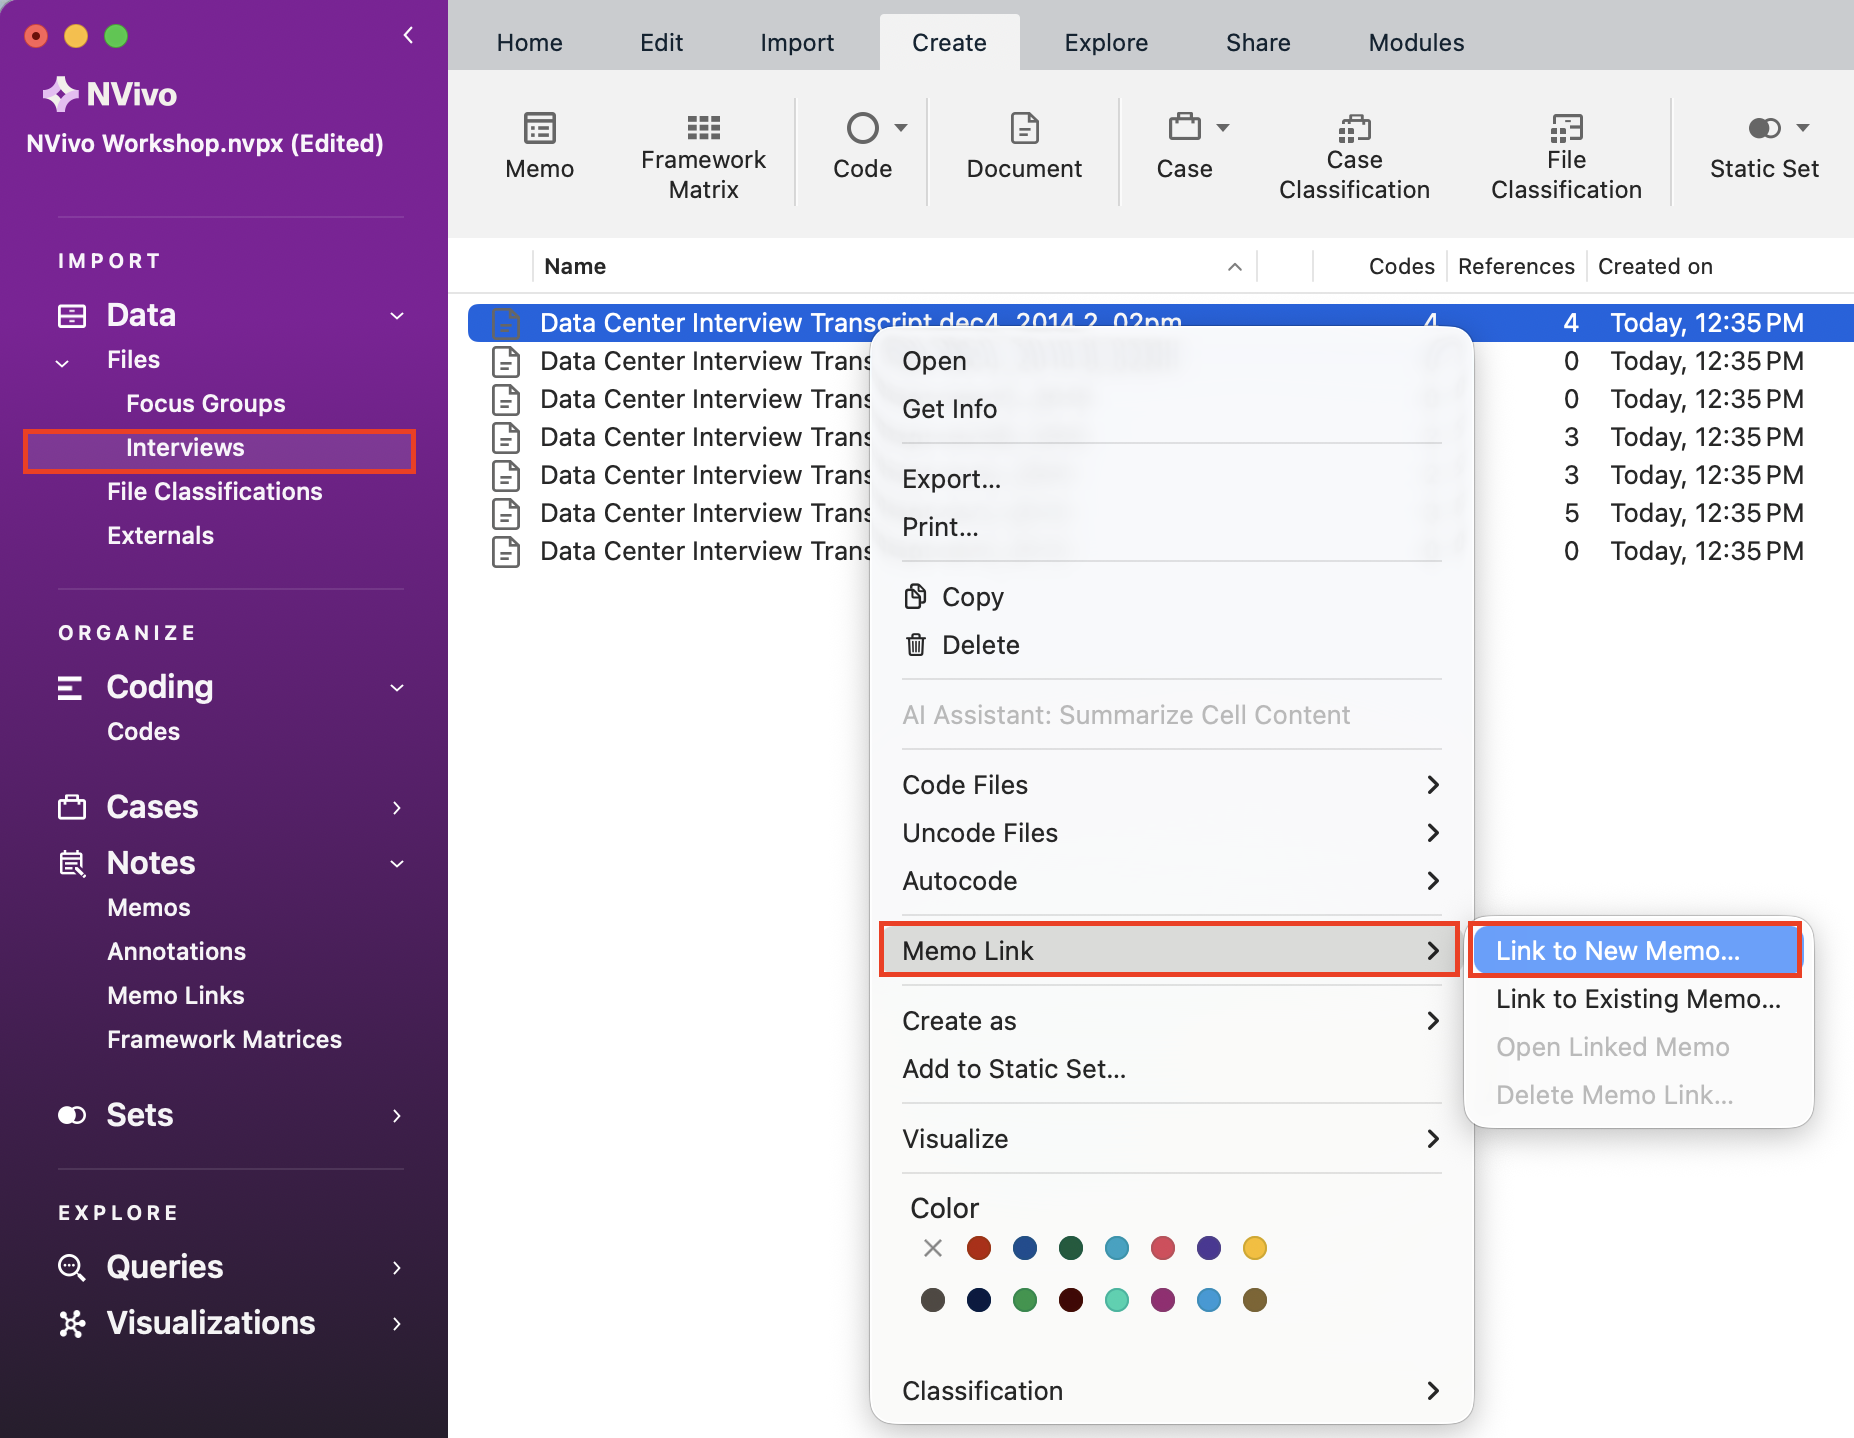Screen dimensions: 1854x1438
Task: Choose Get Info in the context menu
Action: [x=1171, y=409]
